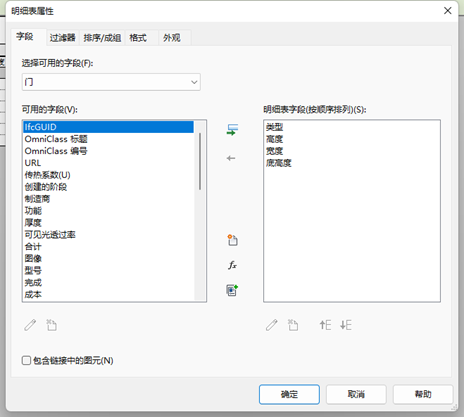This screenshot has height=417, width=464.
Task: Select OmniClass 标题 in available fields
Action: (x=108, y=139)
